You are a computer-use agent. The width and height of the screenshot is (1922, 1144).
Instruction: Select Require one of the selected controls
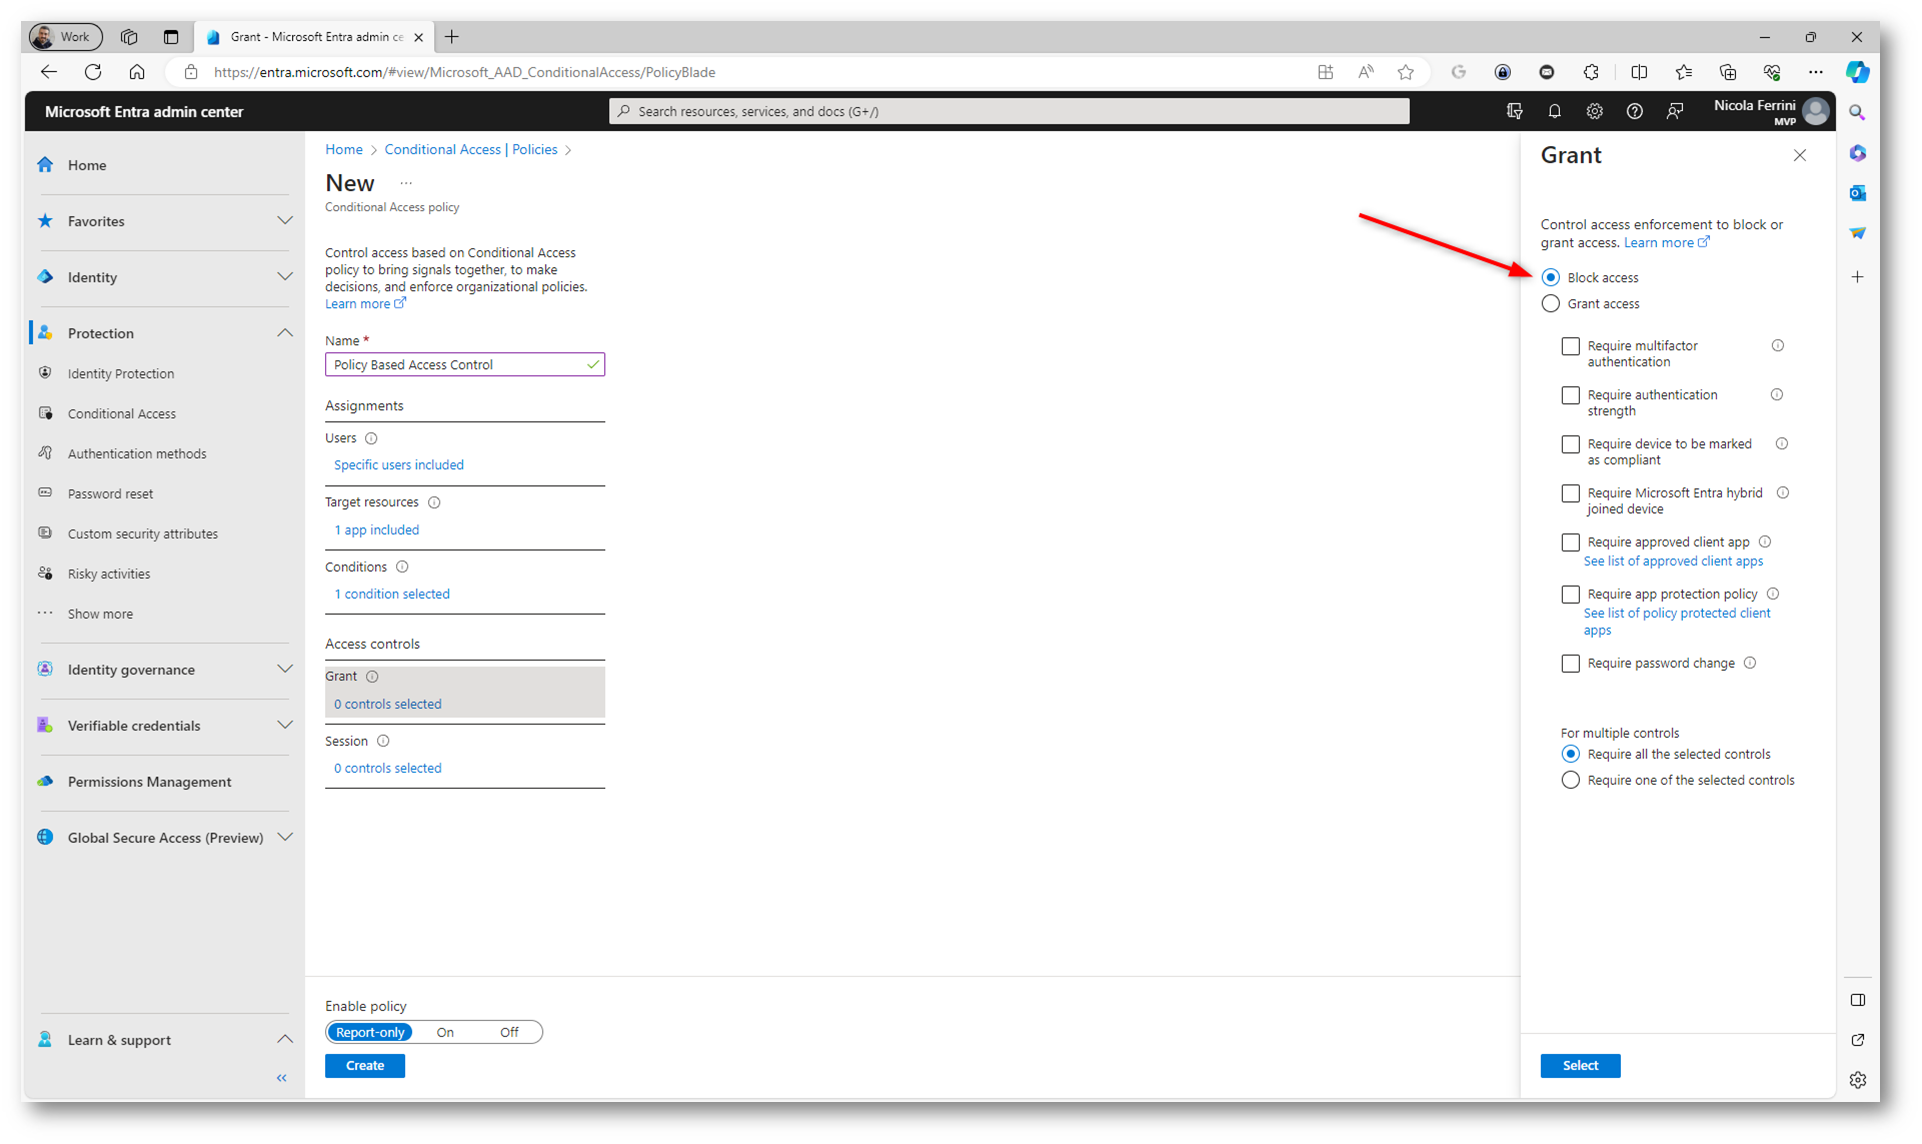[x=1570, y=780]
